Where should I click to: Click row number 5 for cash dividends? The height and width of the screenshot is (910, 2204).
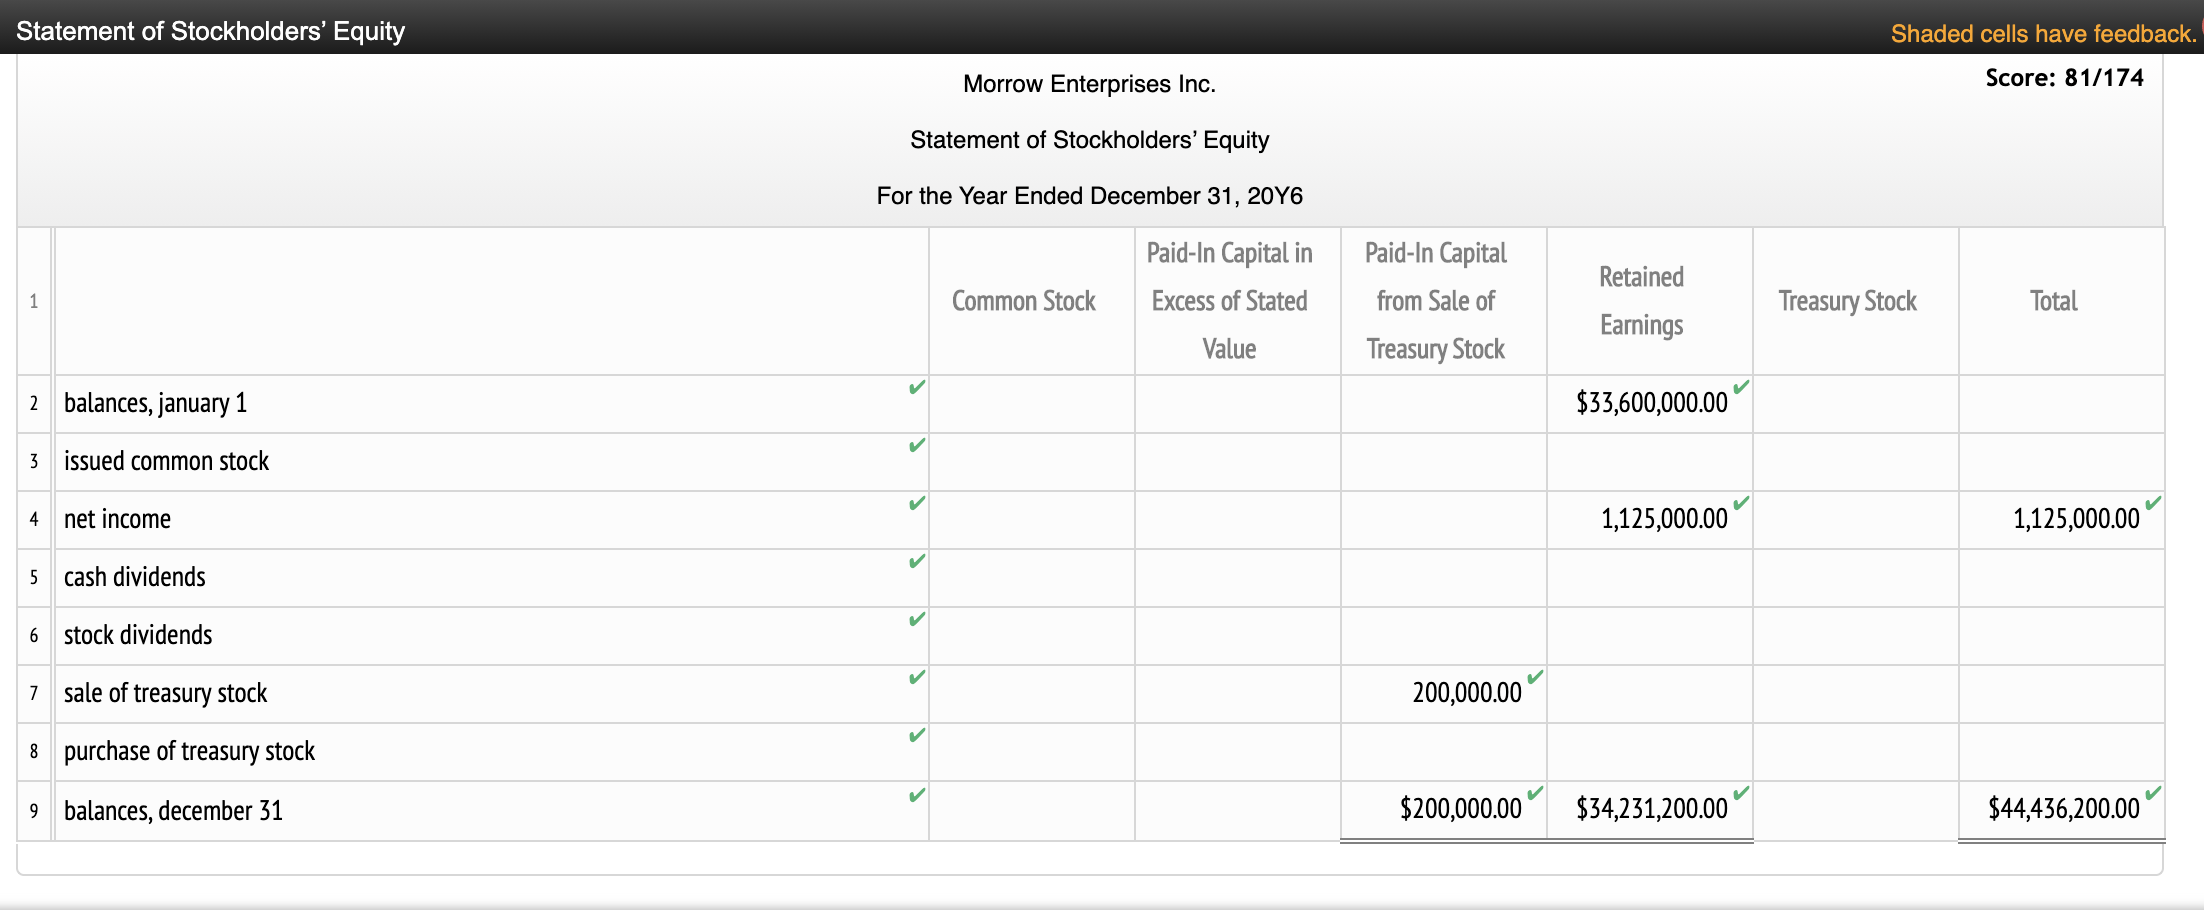coord(34,578)
